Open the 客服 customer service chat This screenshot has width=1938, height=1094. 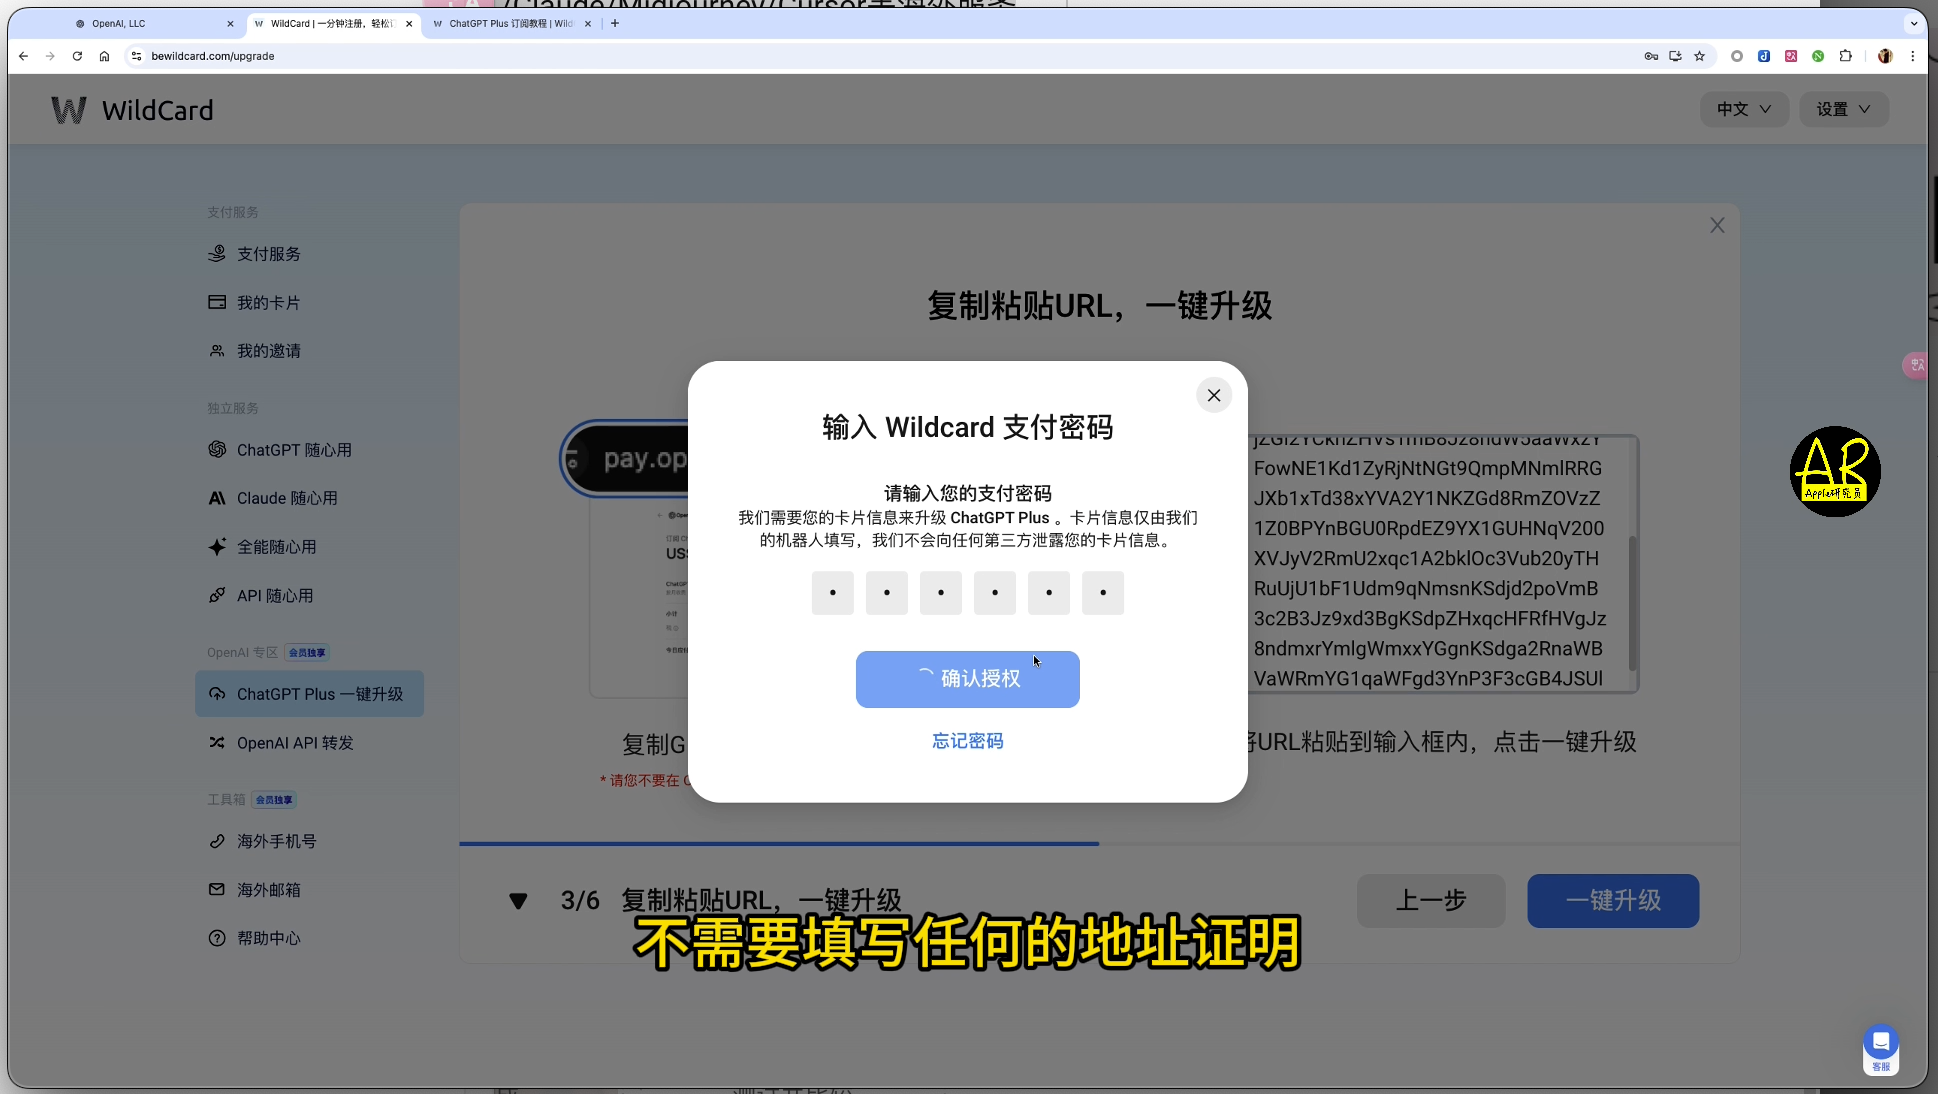[x=1880, y=1049]
